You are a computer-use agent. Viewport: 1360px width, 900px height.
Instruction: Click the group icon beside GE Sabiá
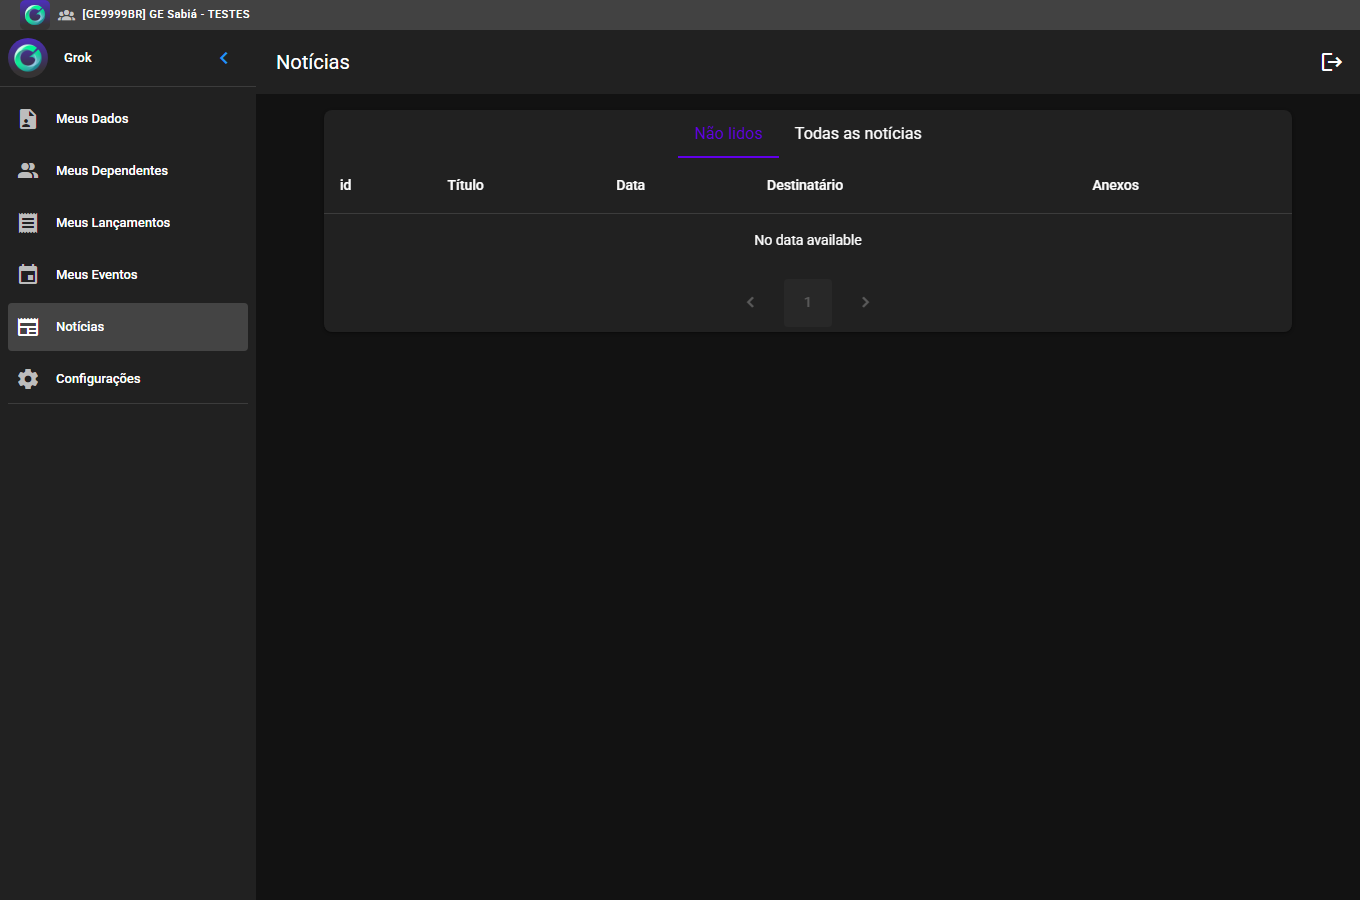[66, 15]
